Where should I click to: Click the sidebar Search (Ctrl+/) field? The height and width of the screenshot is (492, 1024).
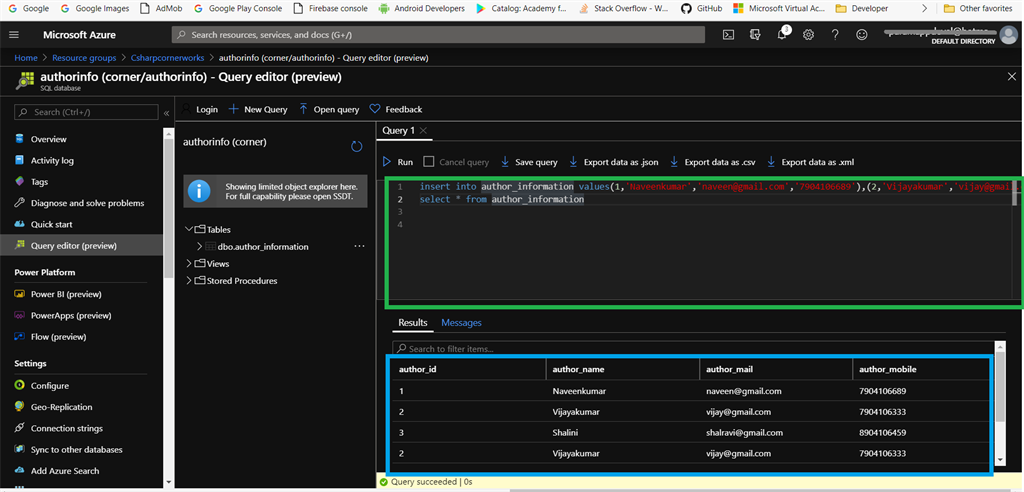(86, 112)
